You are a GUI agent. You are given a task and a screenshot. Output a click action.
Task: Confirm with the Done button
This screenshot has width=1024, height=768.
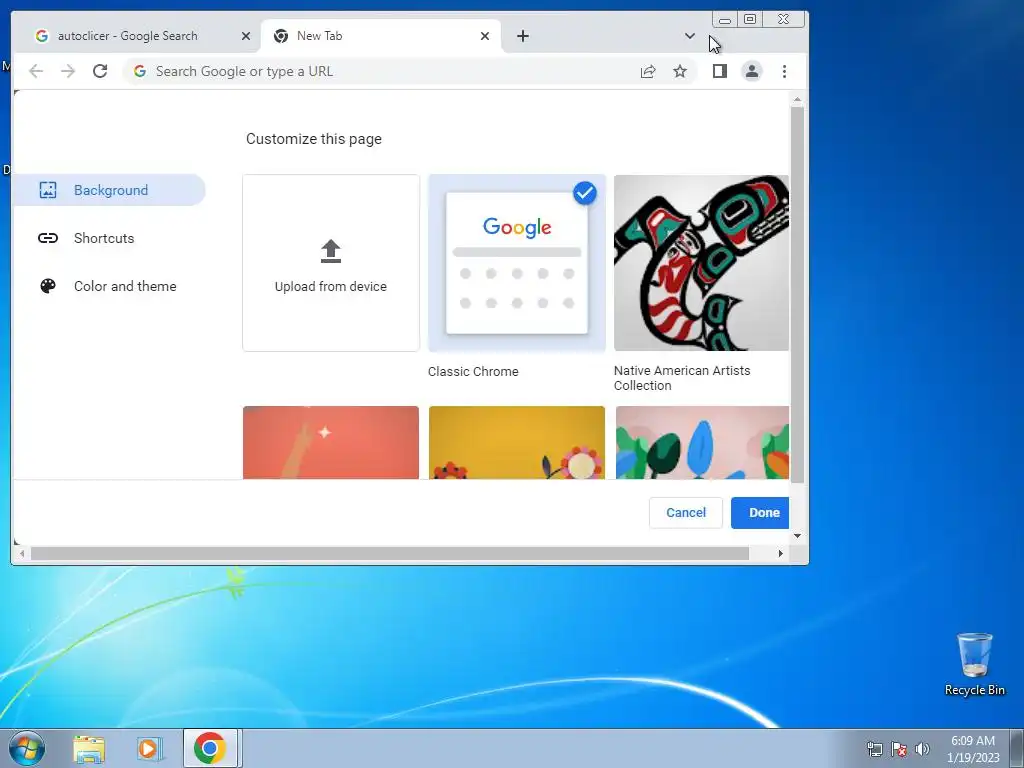pyautogui.click(x=761, y=513)
